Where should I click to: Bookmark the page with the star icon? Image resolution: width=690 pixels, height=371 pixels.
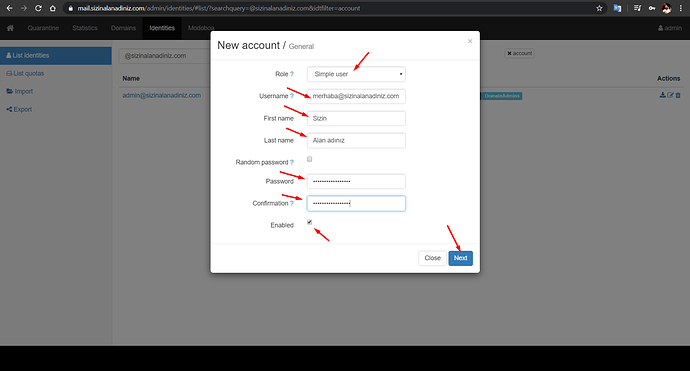(599, 8)
